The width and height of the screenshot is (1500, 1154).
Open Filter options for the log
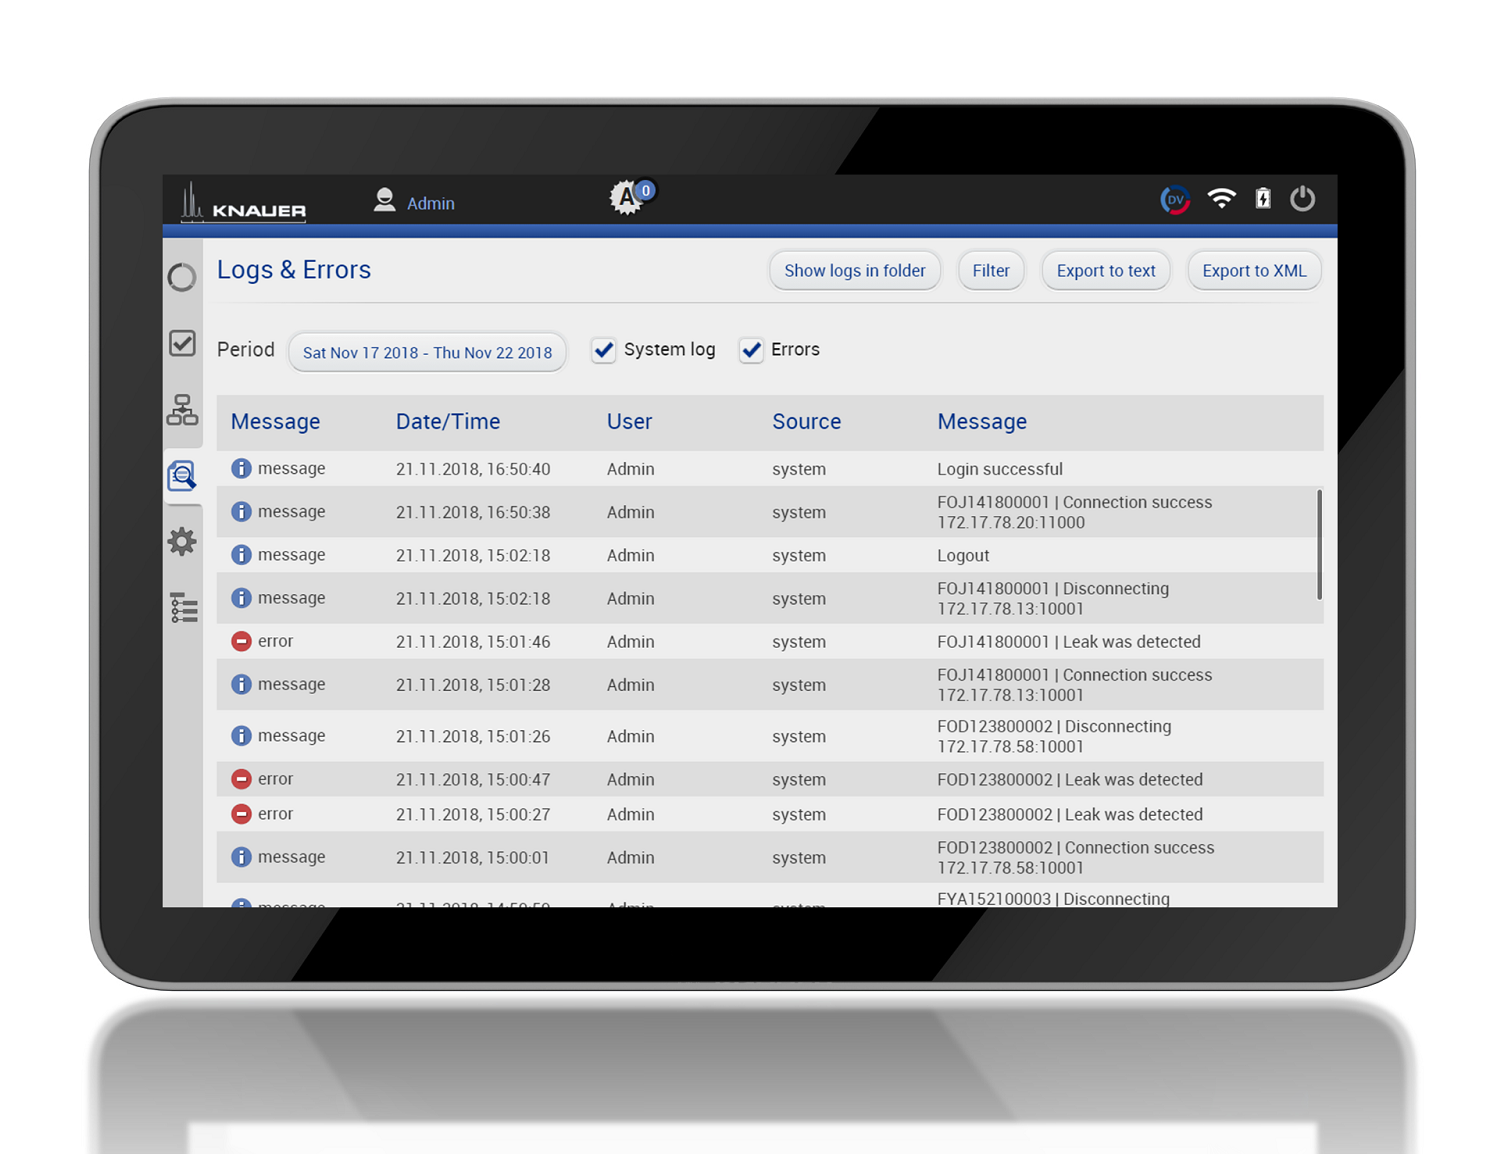tap(990, 270)
